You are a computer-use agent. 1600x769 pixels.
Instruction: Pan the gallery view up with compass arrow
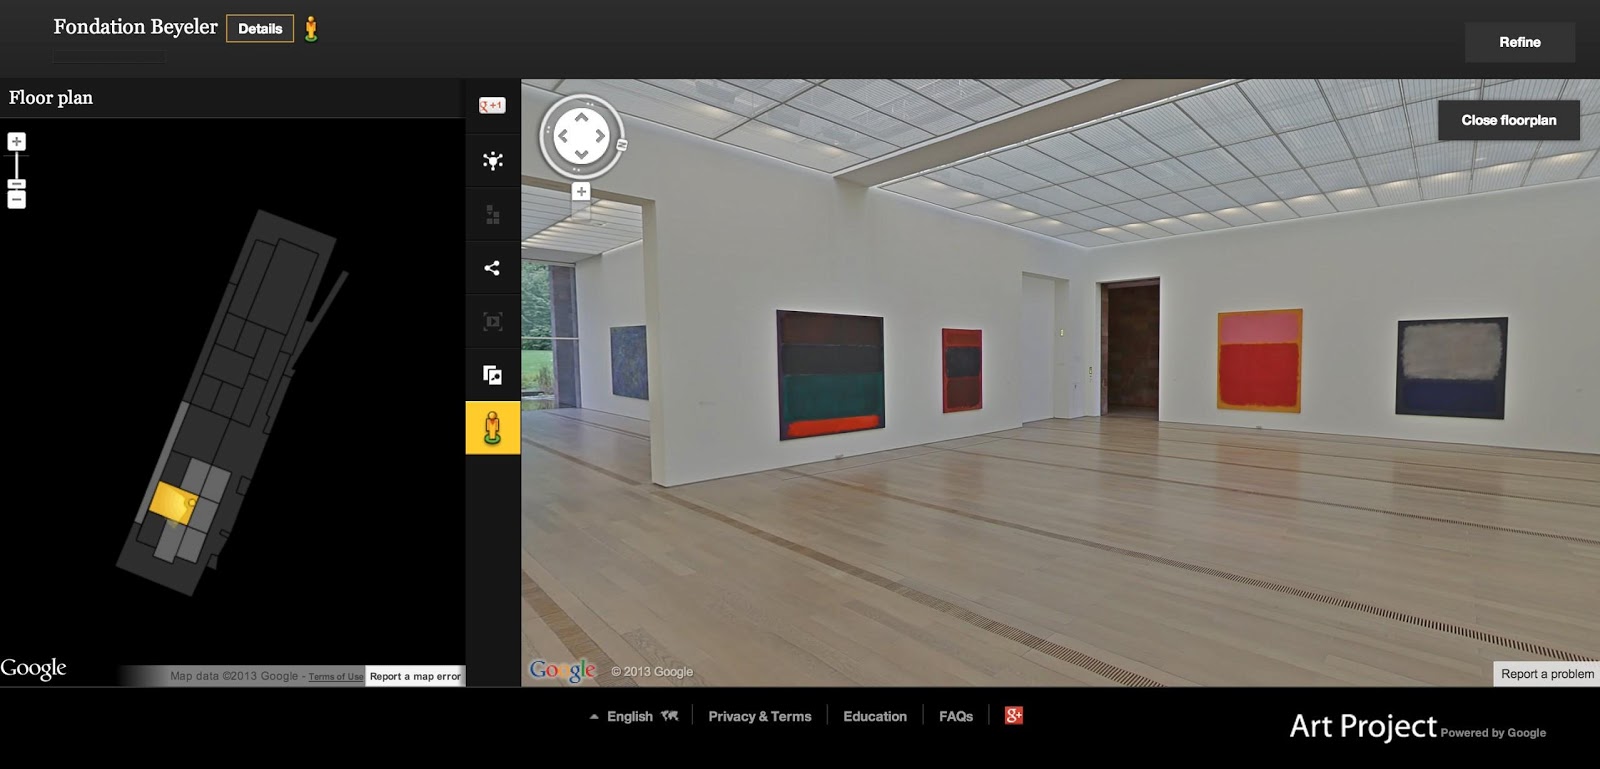tap(581, 118)
